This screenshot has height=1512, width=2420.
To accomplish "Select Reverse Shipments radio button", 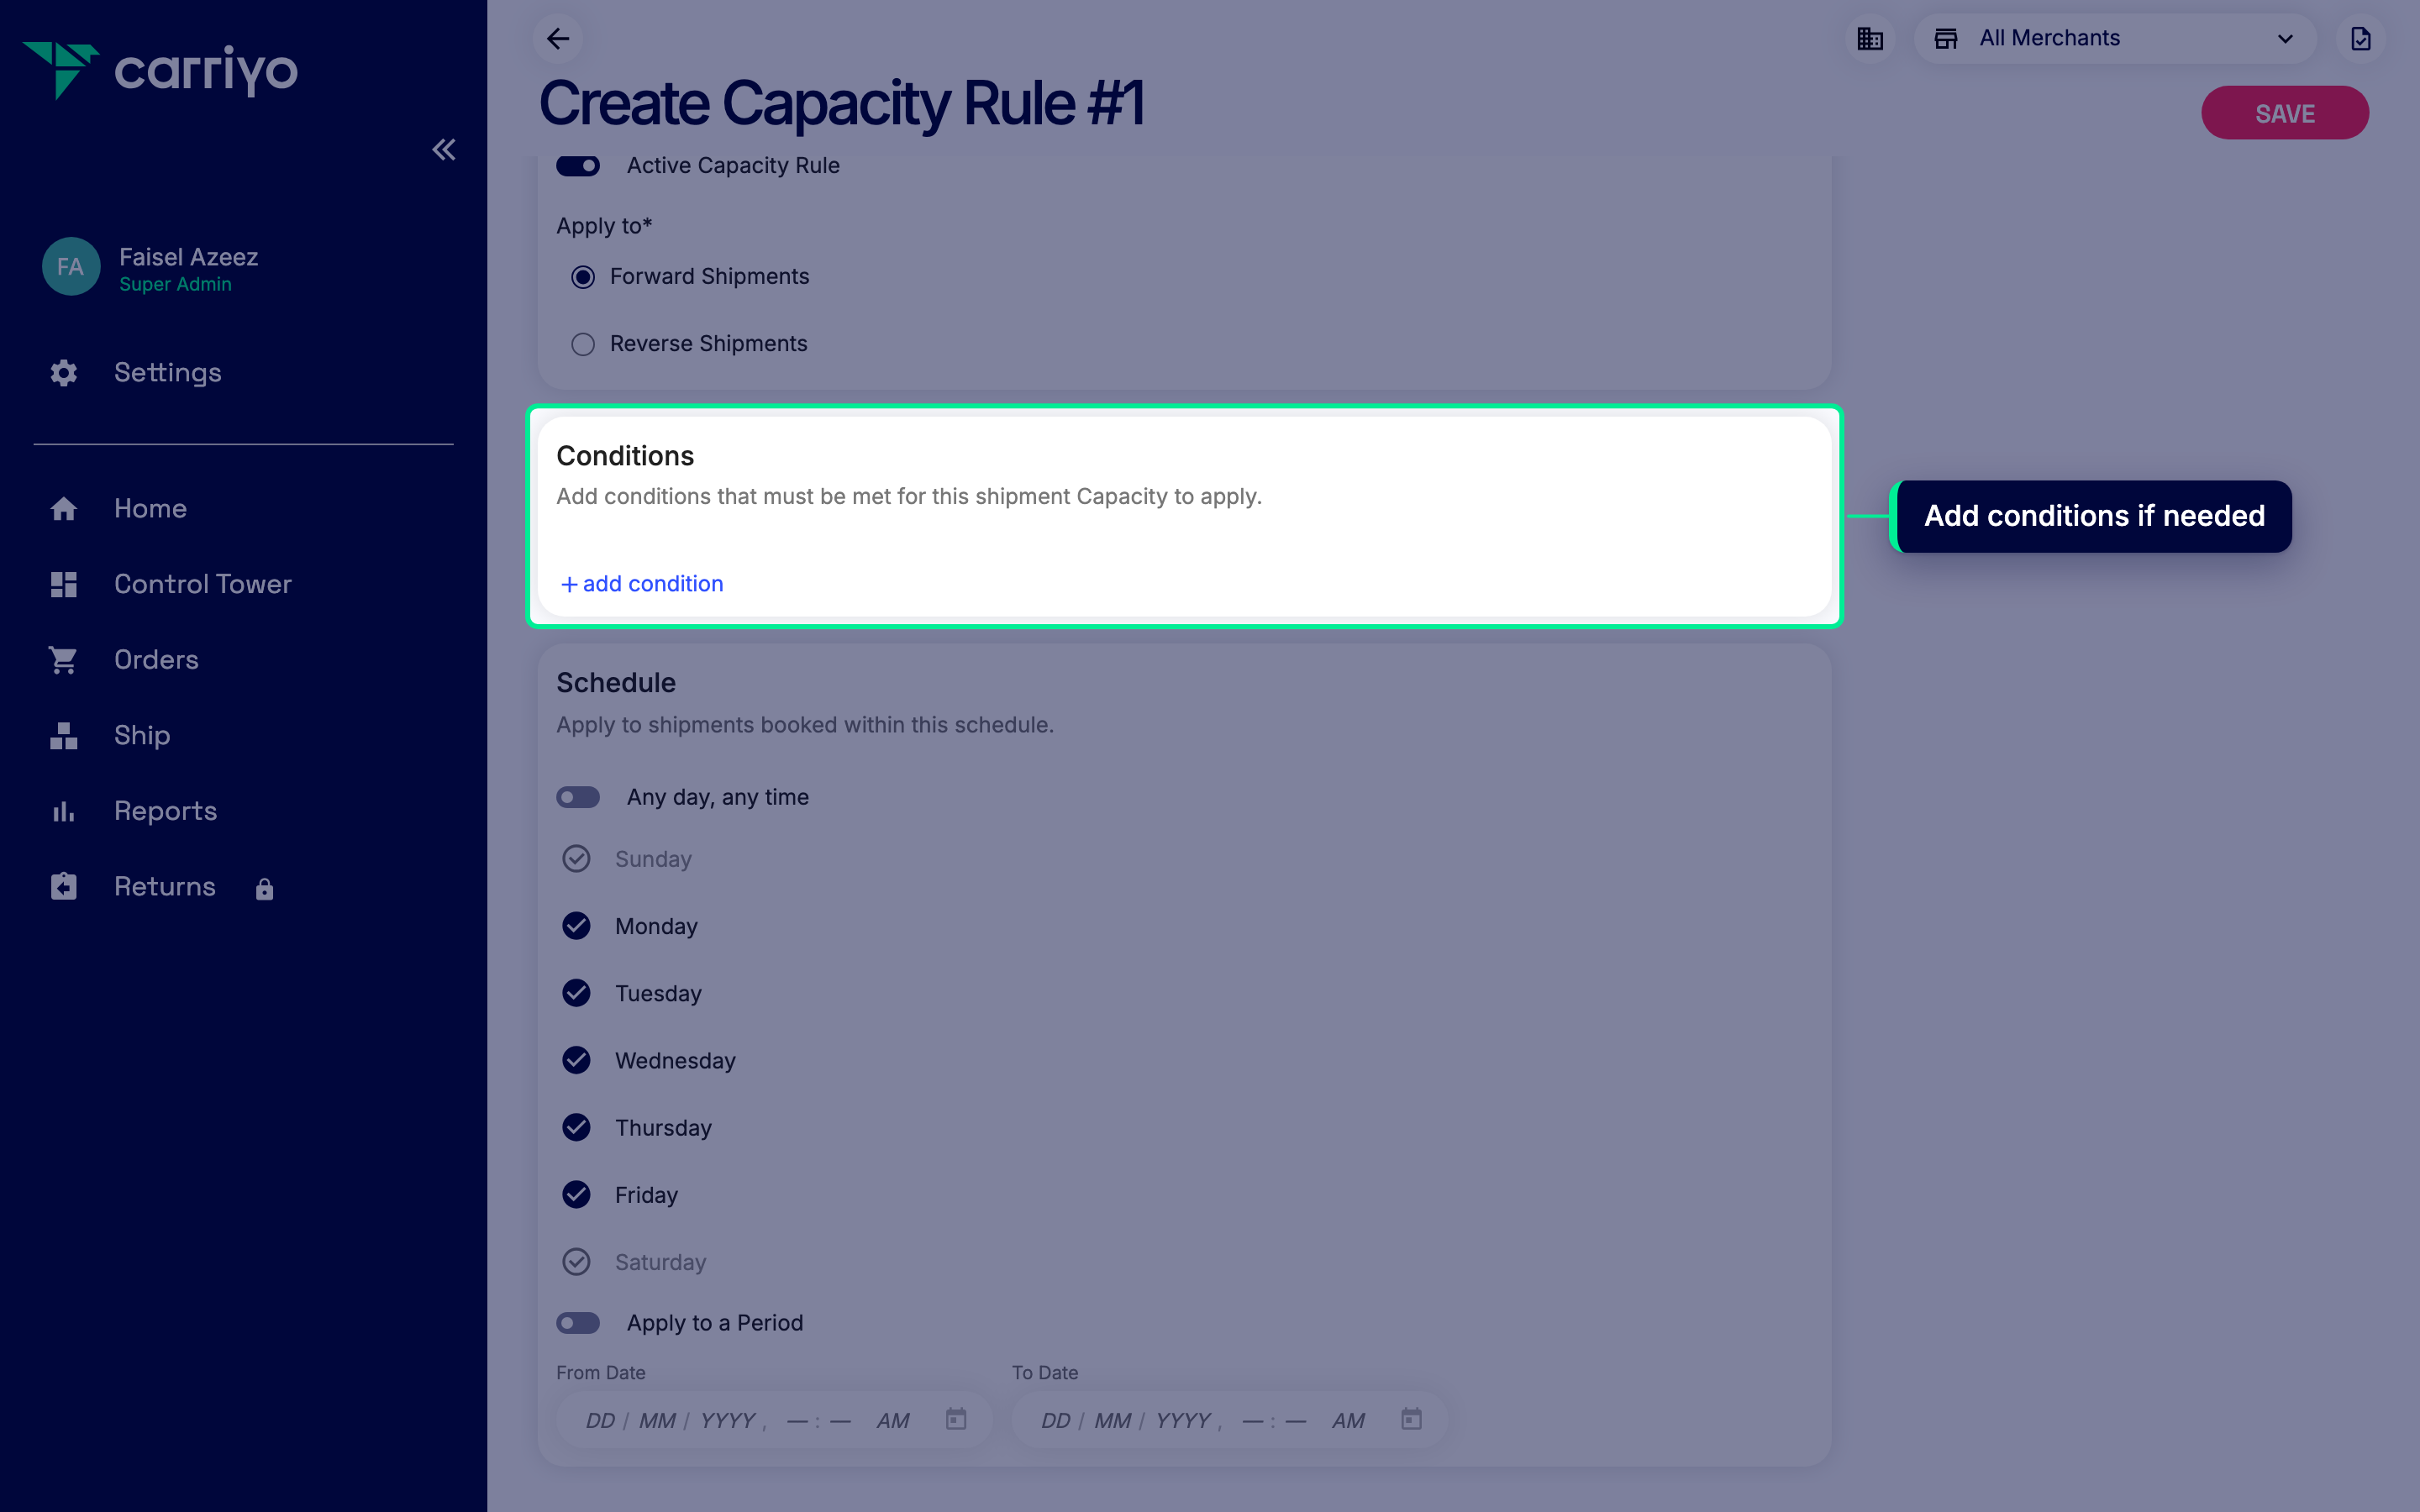I will pyautogui.click(x=583, y=344).
